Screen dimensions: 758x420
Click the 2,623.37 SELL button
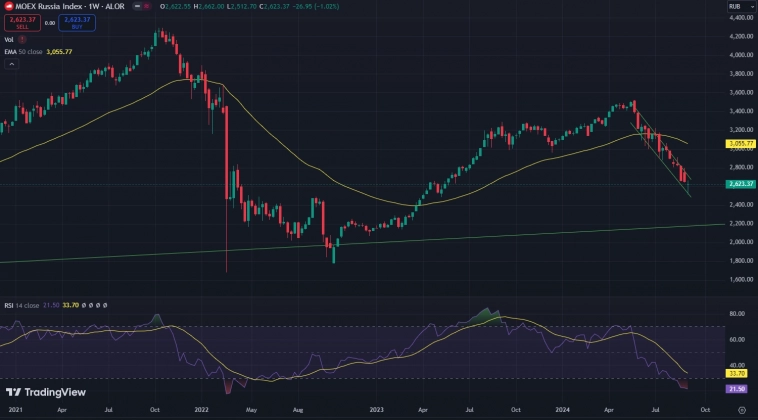point(22,23)
